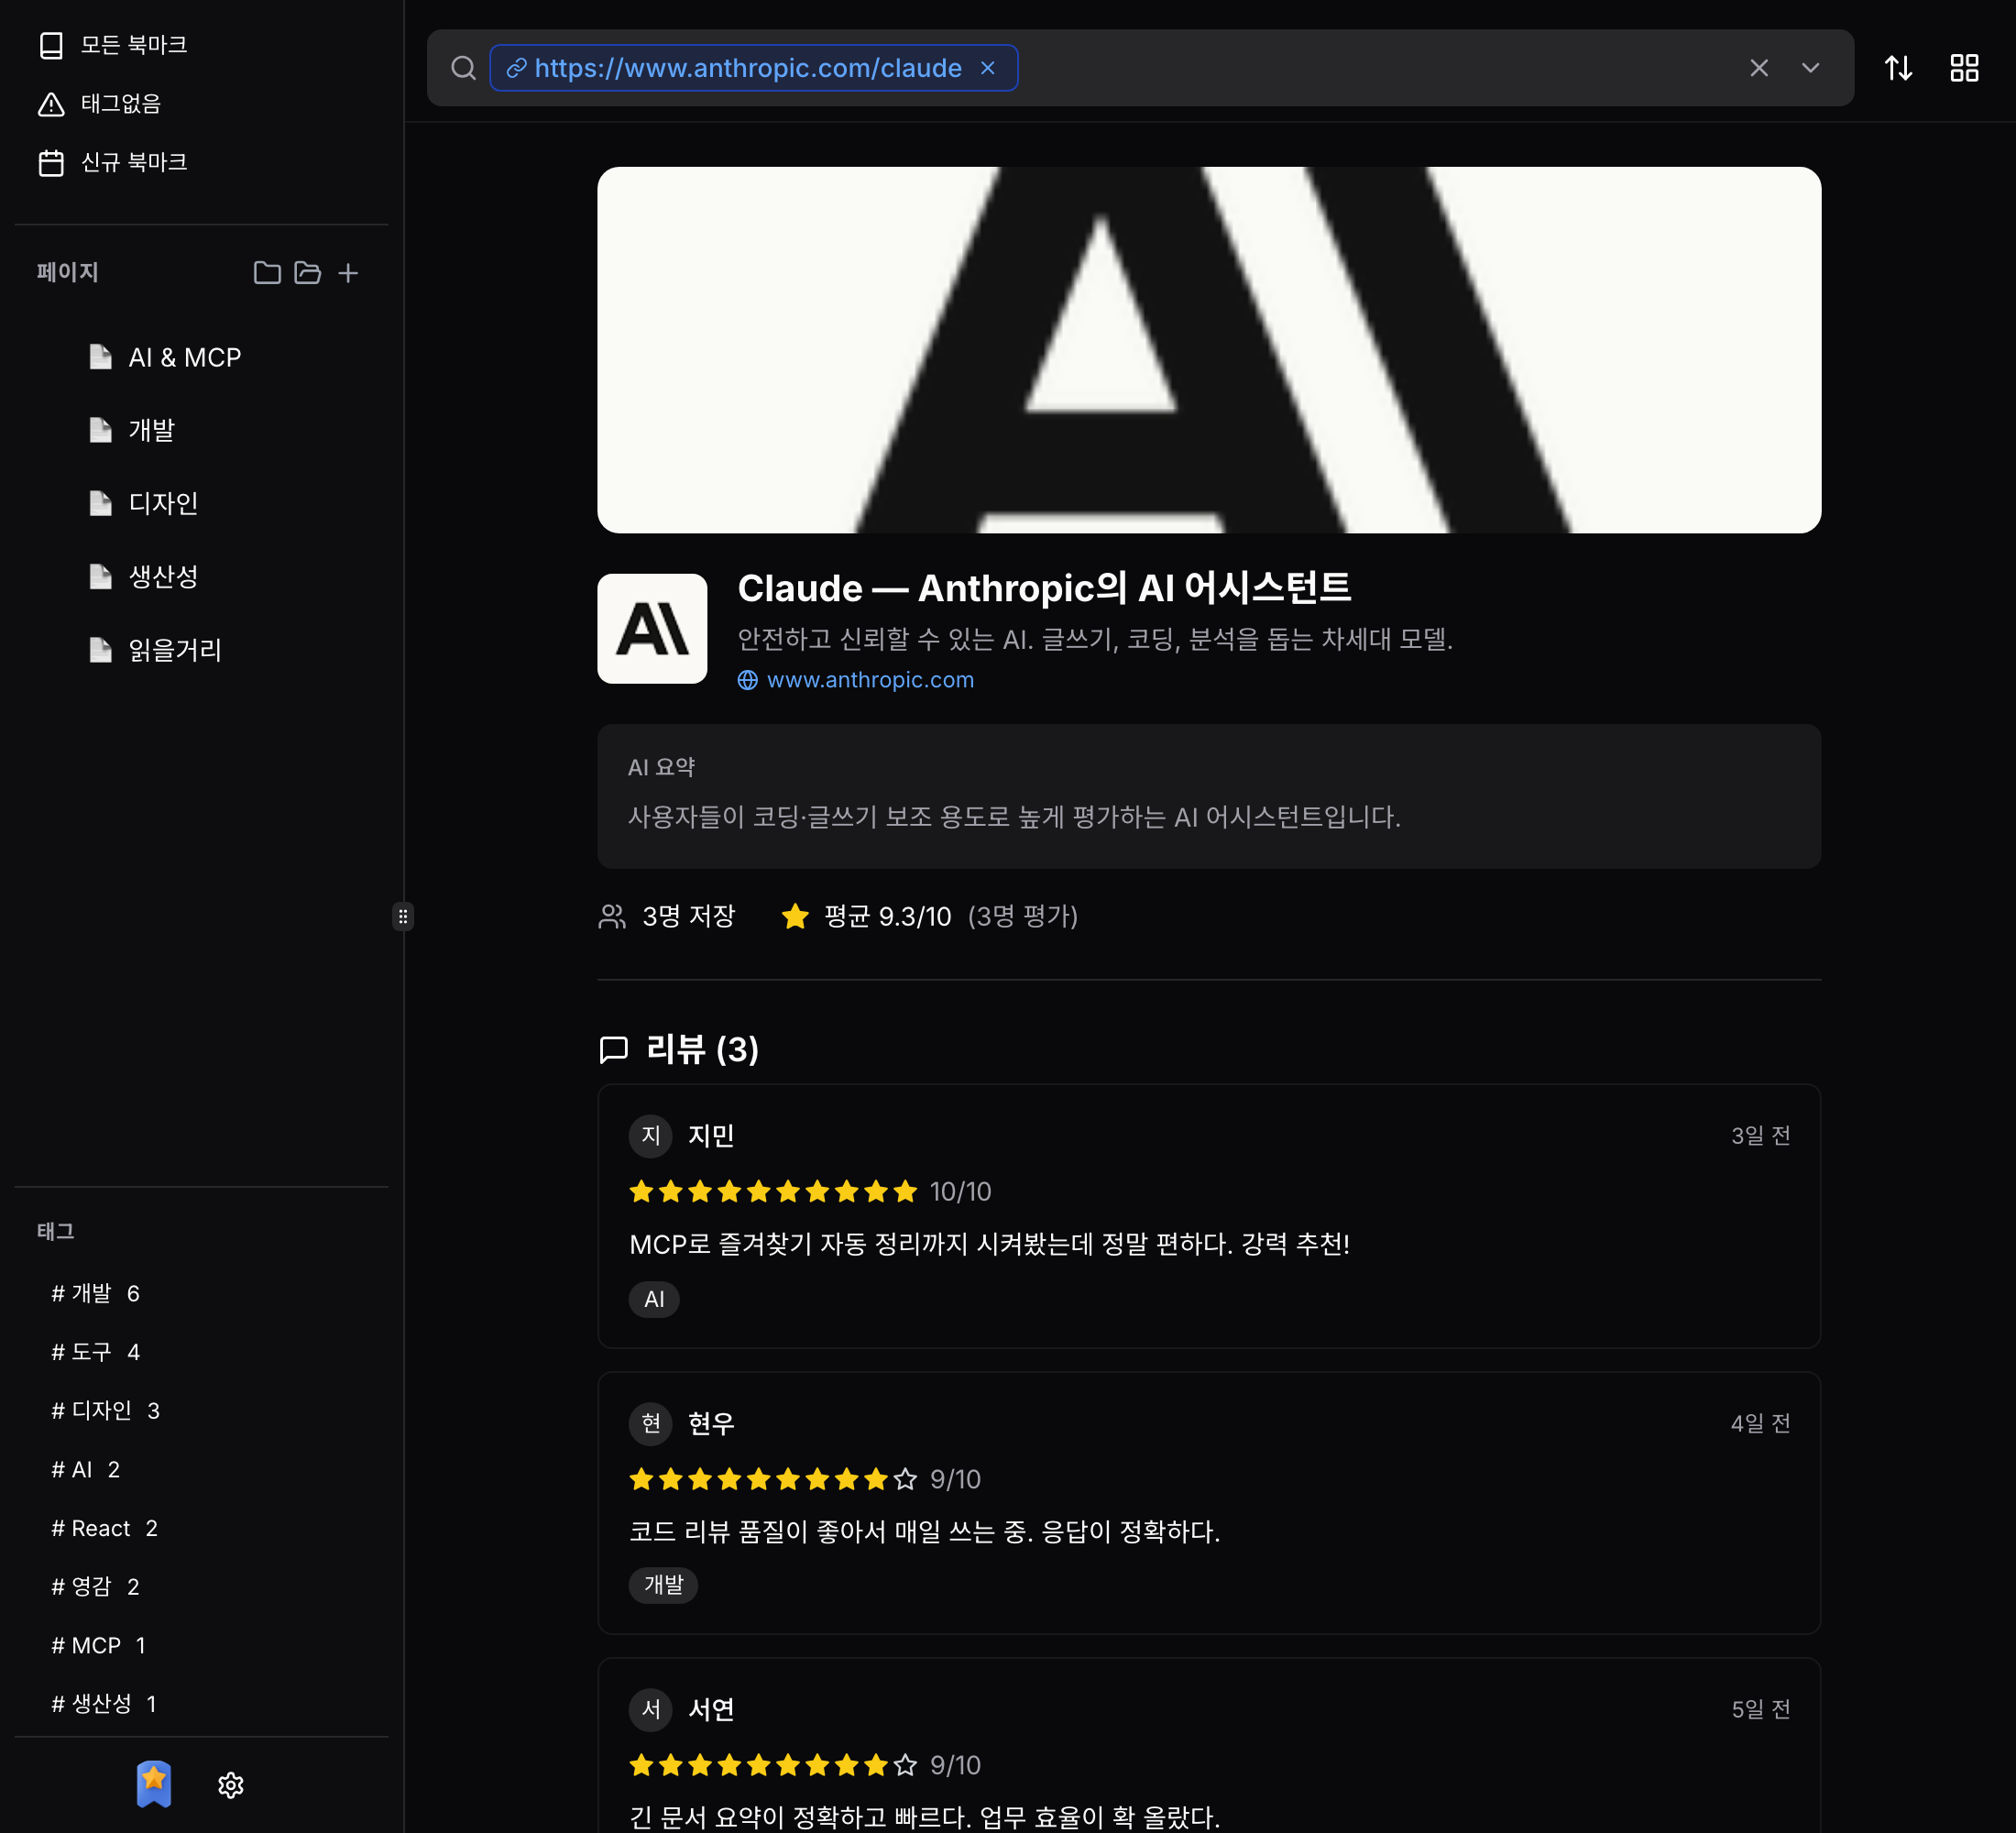The height and width of the screenshot is (1833, 2016).
Task: Filter by the # React tag
Action: [x=105, y=1528]
